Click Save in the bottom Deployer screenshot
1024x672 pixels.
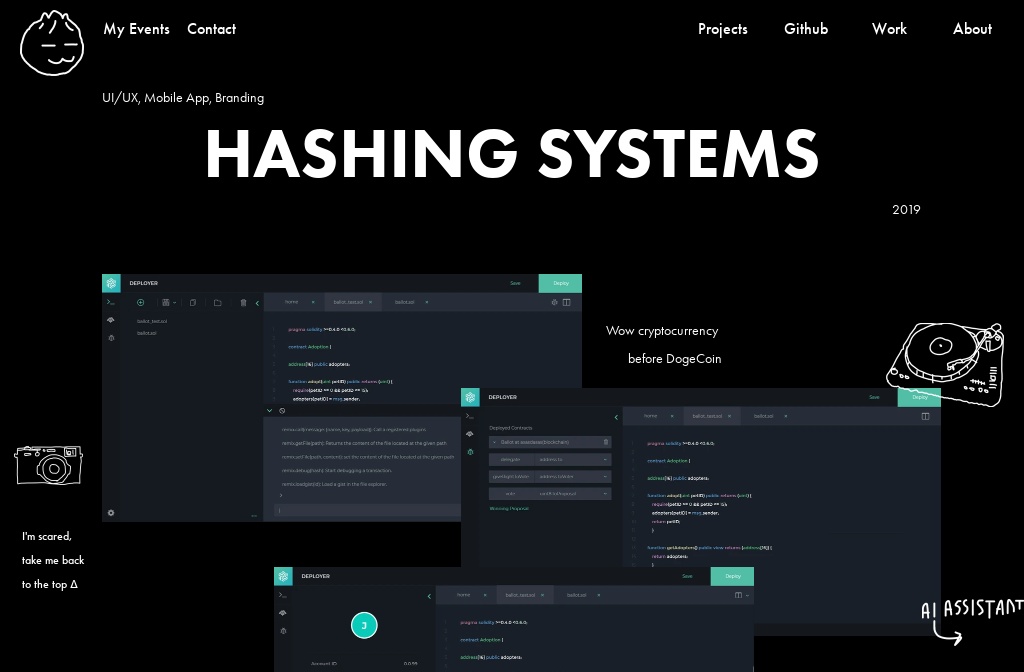(x=687, y=576)
